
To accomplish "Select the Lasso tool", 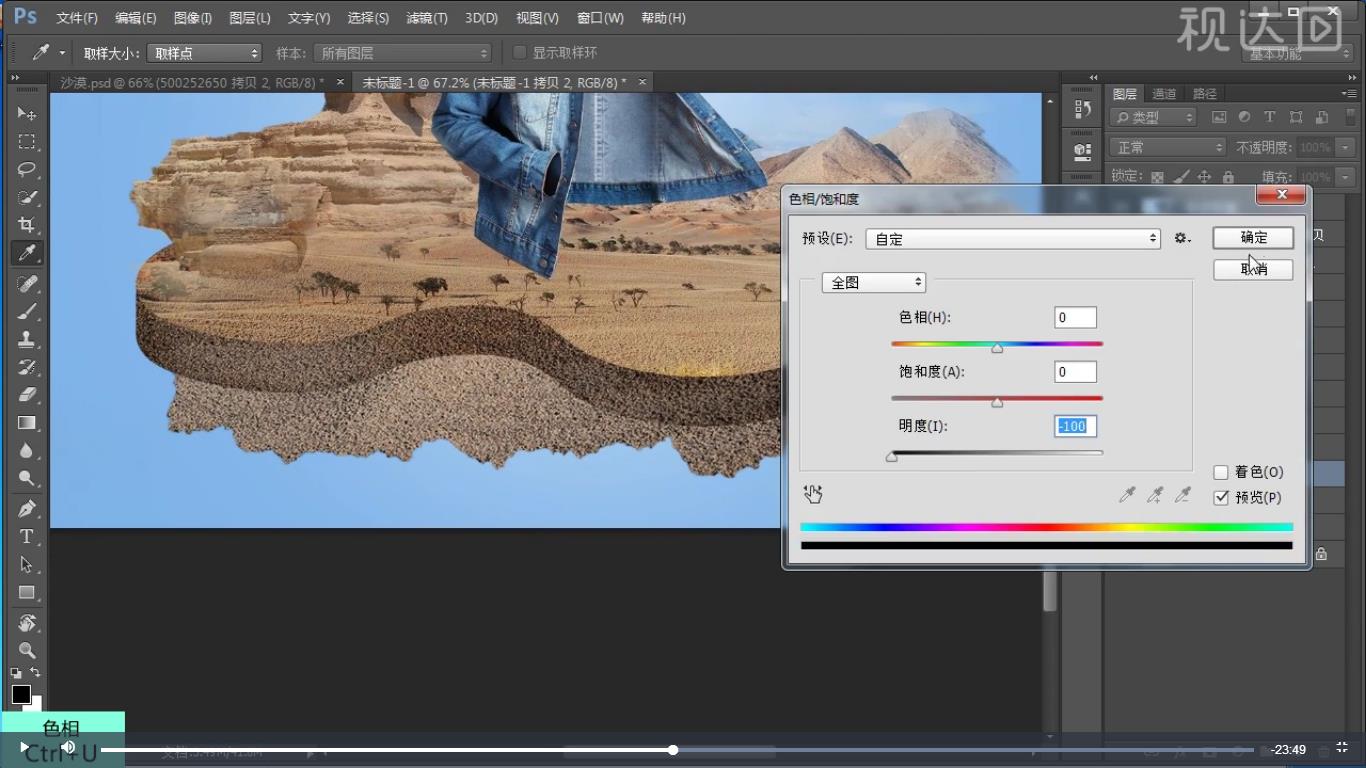I will (x=27, y=169).
